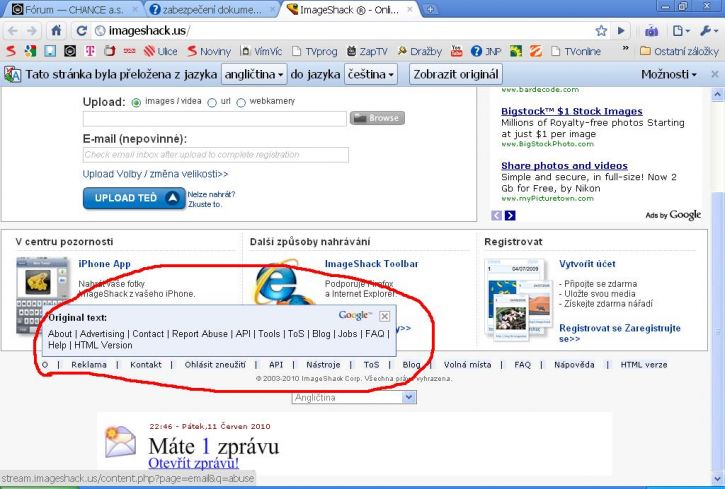The height and width of the screenshot is (489, 725).
Task: Click the address bar showing imageshack.us/
Action: point(342,31)
